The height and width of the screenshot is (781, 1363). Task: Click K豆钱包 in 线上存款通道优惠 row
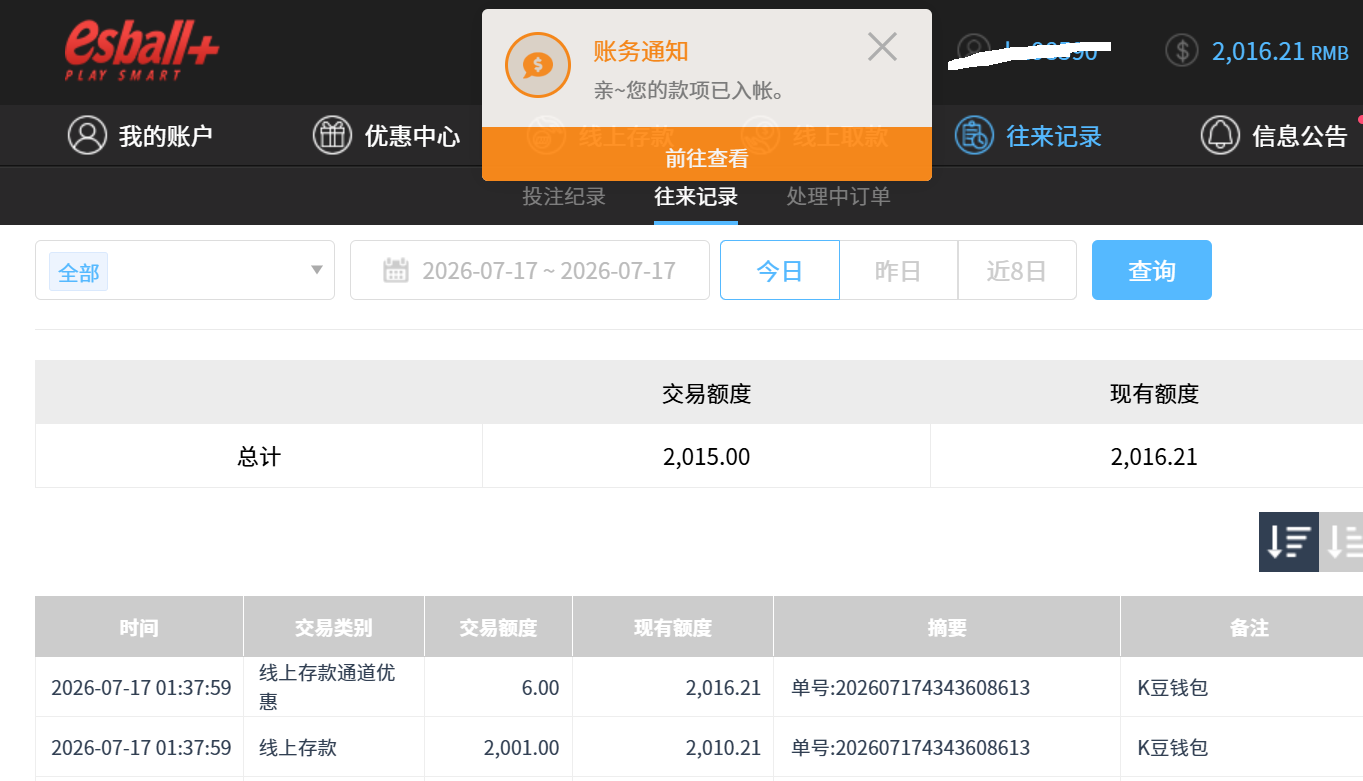coord(1173,688)
